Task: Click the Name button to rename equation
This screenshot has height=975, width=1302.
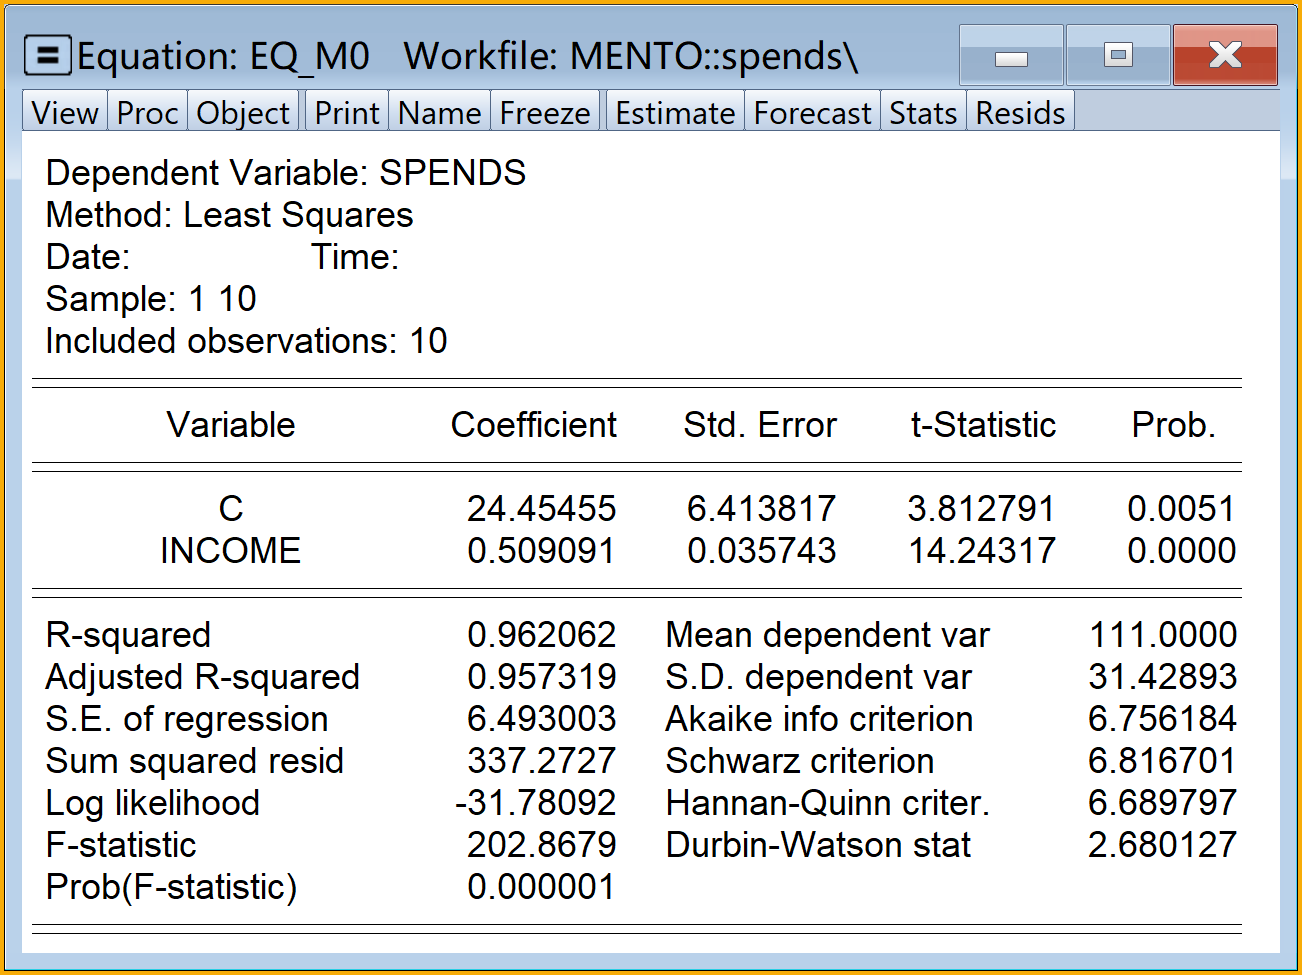Action: click(x=439, y=113)
